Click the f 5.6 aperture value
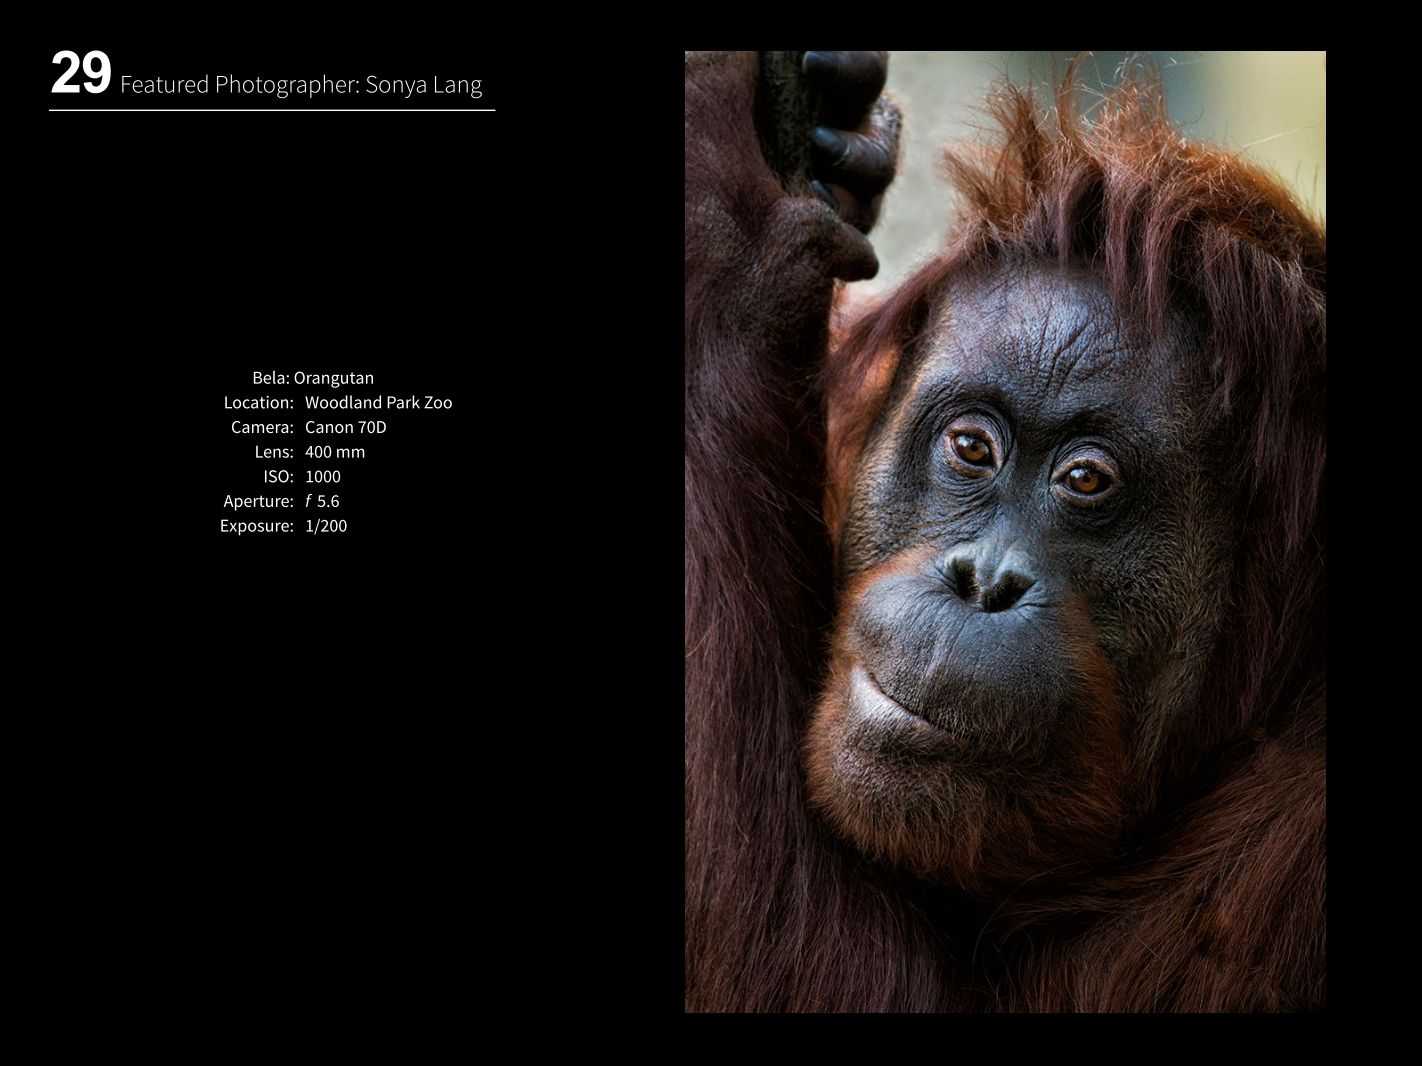Screen dimensions: 1422x1066 pyautogui.click(x=323, y=501)
